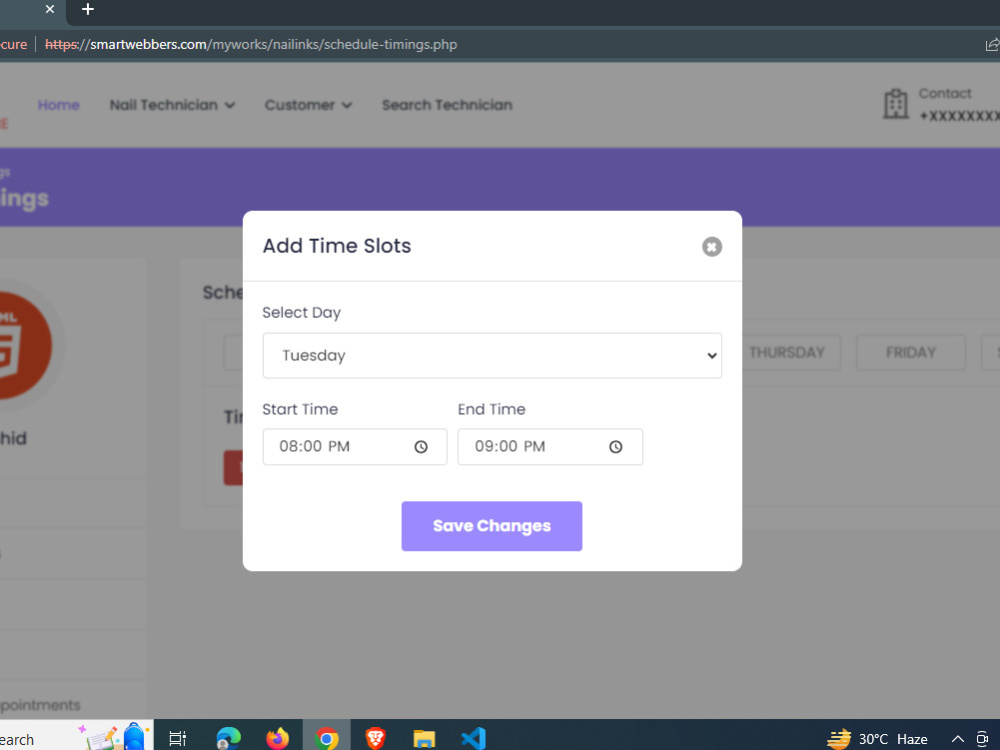Open the clock picker for End Time
The image size is (1000, 750).
(x=615, y=446)
